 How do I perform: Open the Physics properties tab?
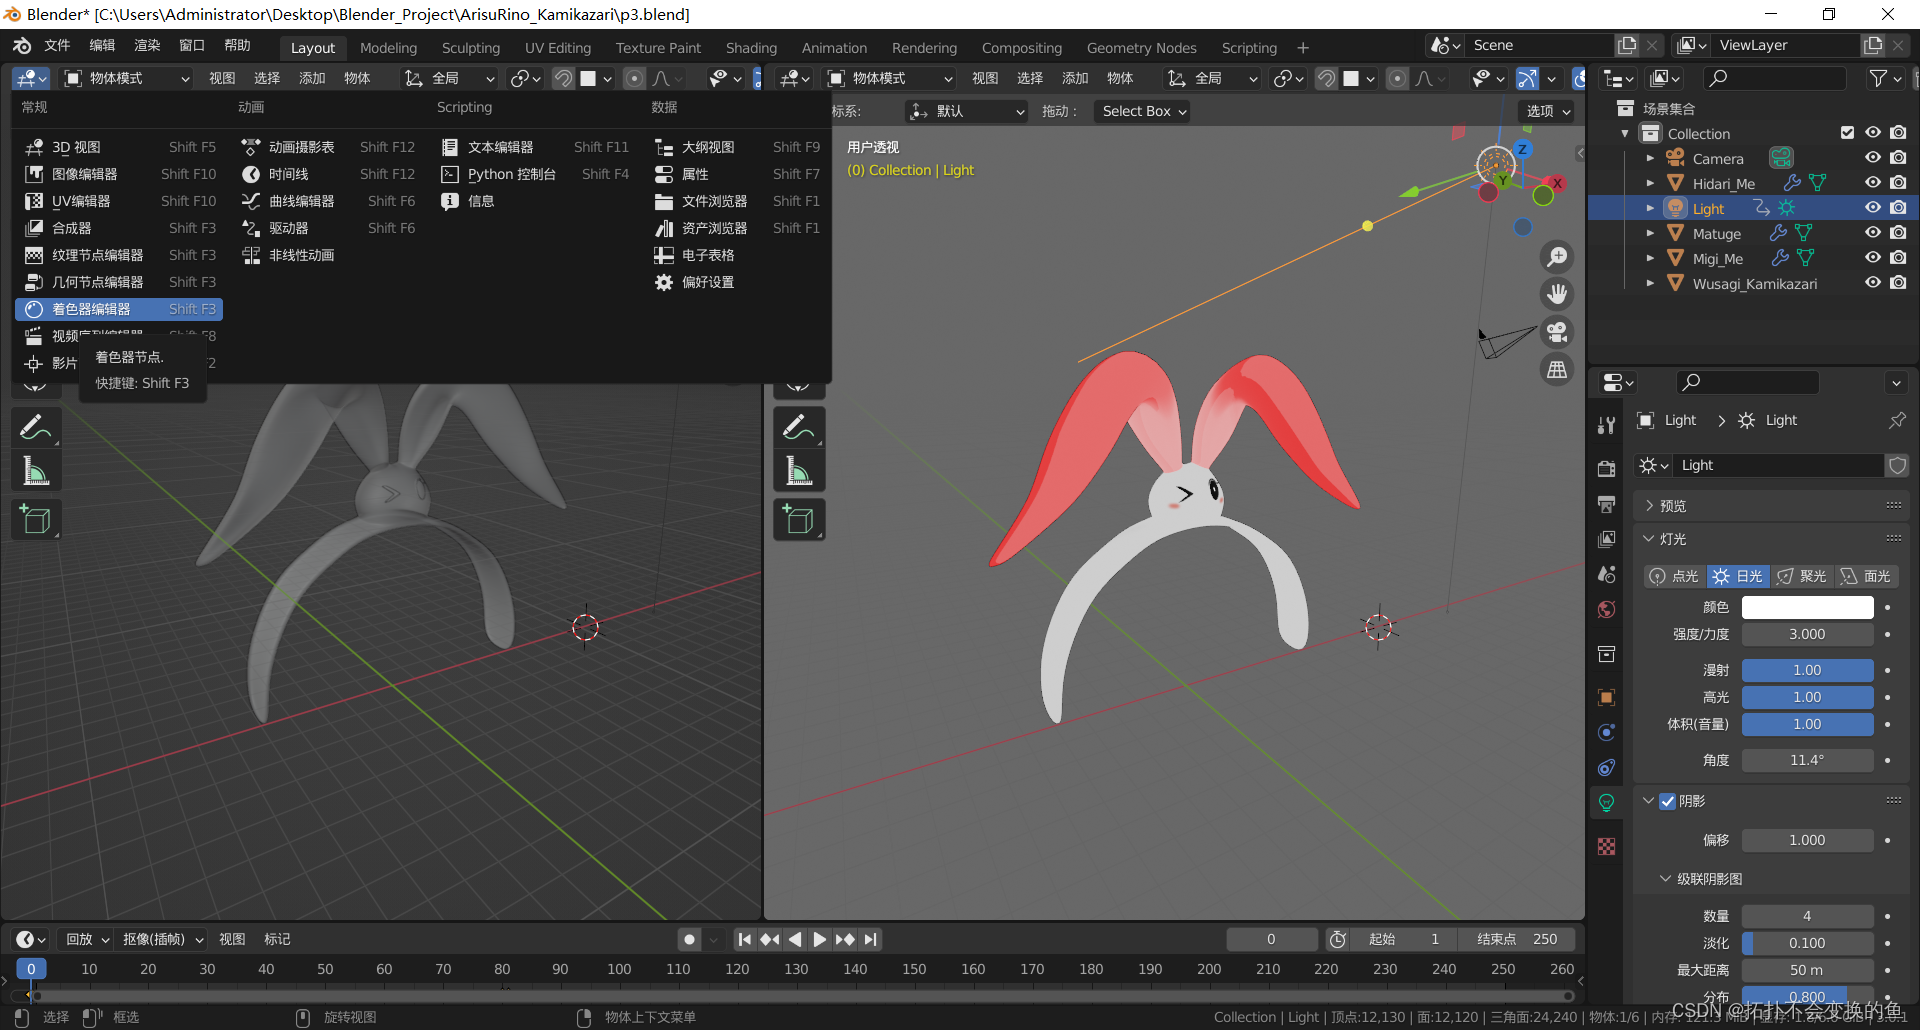point(1607,732)
